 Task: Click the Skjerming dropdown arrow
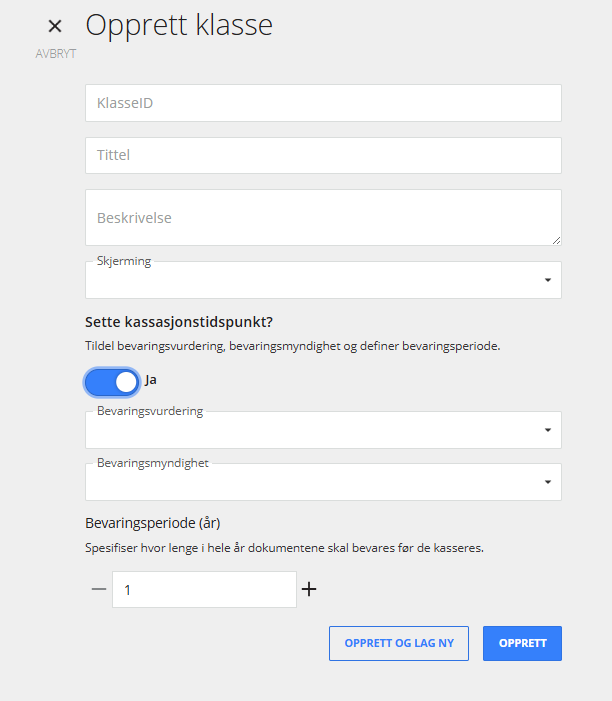pos(548,280)
